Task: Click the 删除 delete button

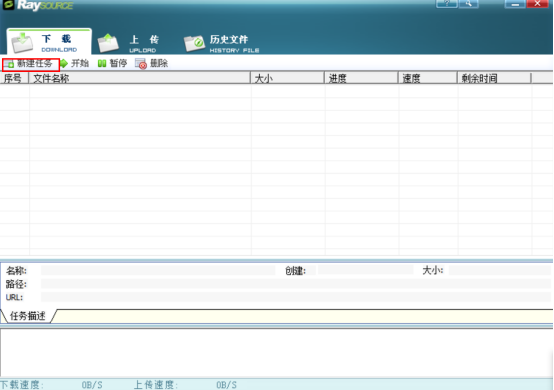Action: click(152, 64)
